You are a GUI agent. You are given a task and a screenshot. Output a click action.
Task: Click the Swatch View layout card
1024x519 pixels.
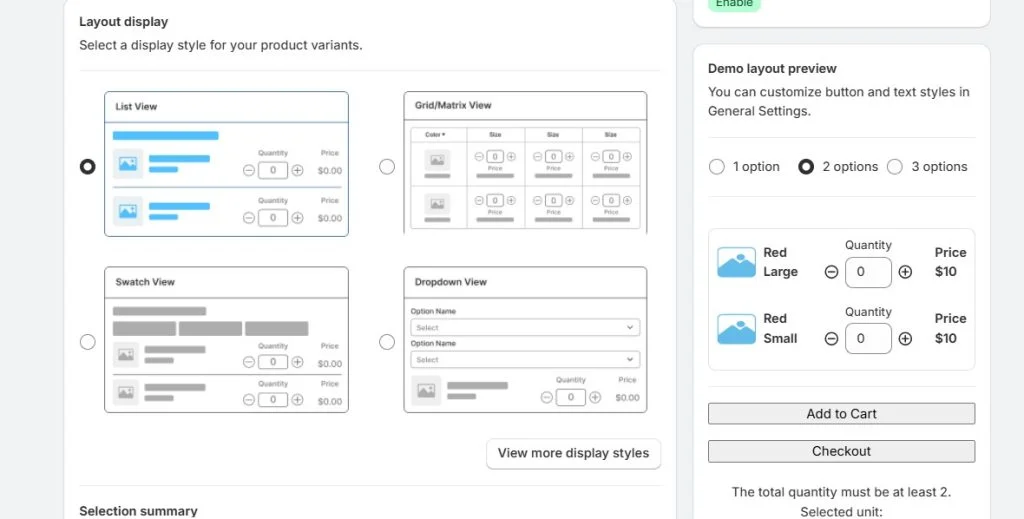226,339
